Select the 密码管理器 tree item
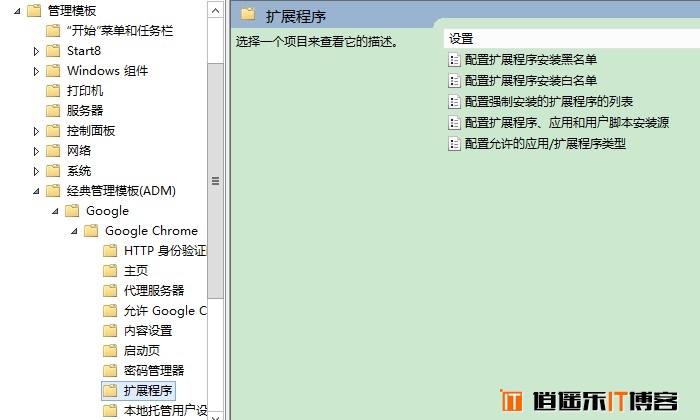 point(154,370)
